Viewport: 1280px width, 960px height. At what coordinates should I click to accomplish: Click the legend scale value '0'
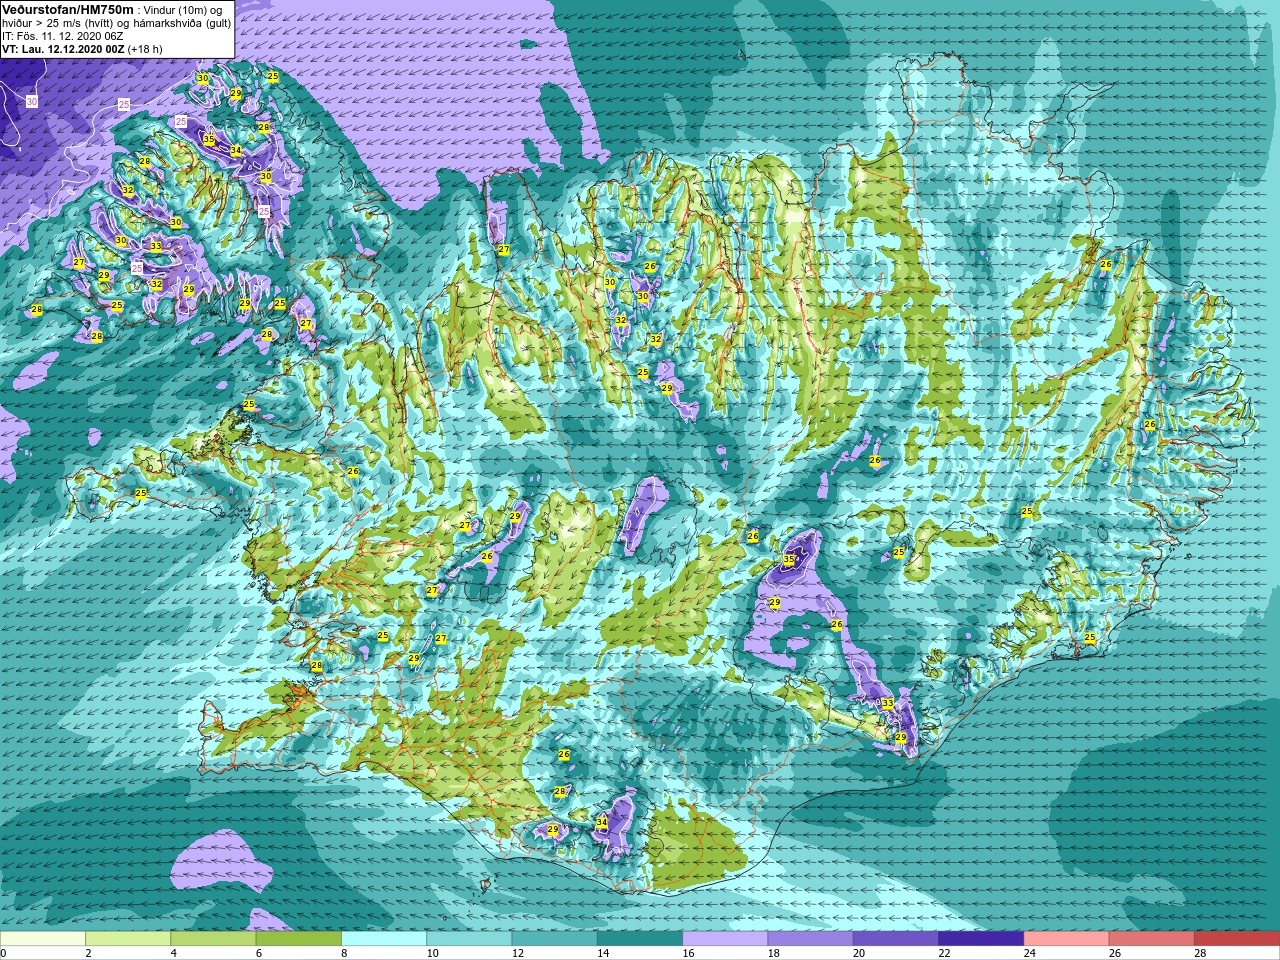point(3,953)
